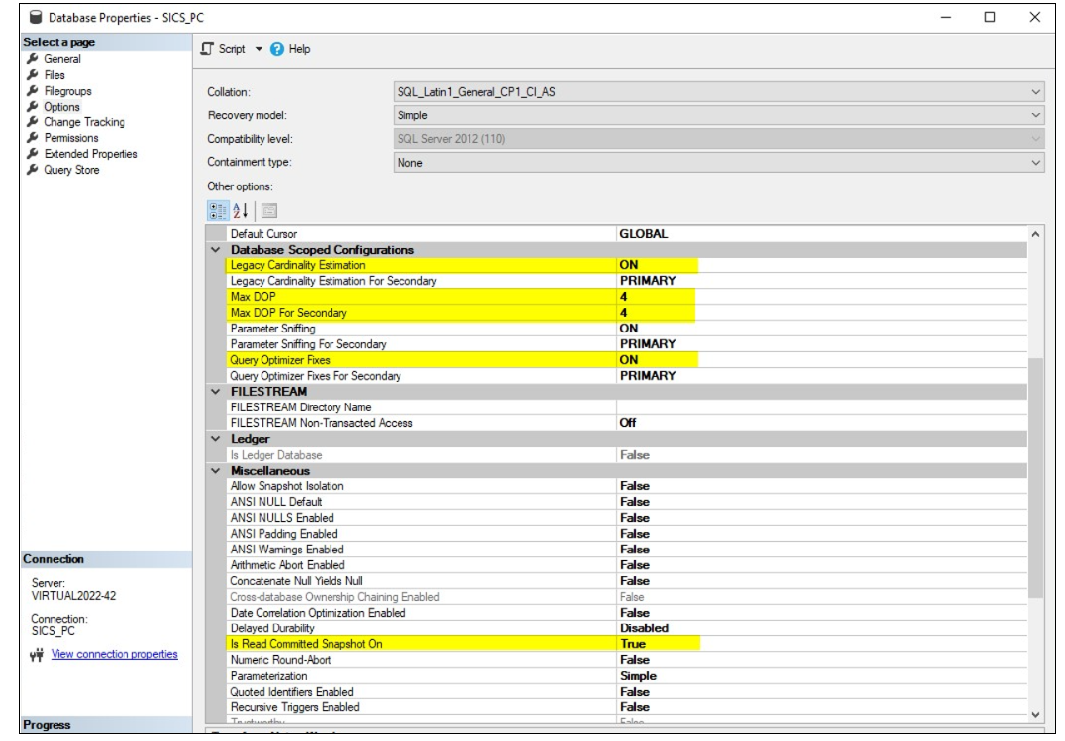The height and width of the screenshot is (741, 1065).
Task: Select the Categorized view icon
Action: coord(218,211)
